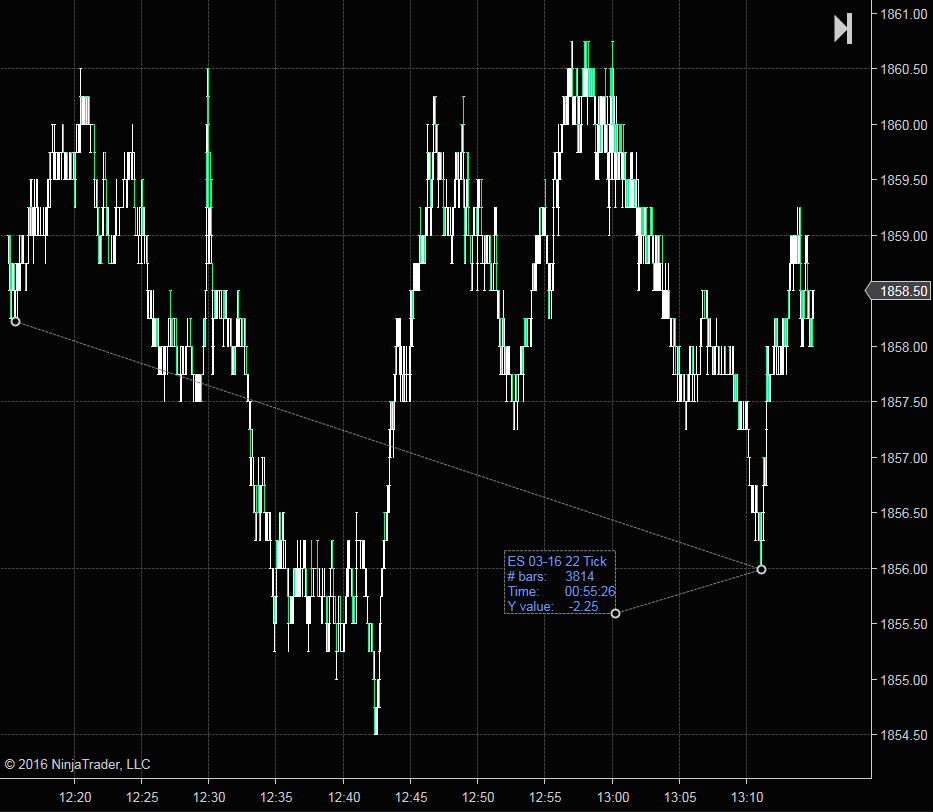This screenshot has width=933, height=812.
Task: Click the 12:30 time axis label
Action: (209, 797)
